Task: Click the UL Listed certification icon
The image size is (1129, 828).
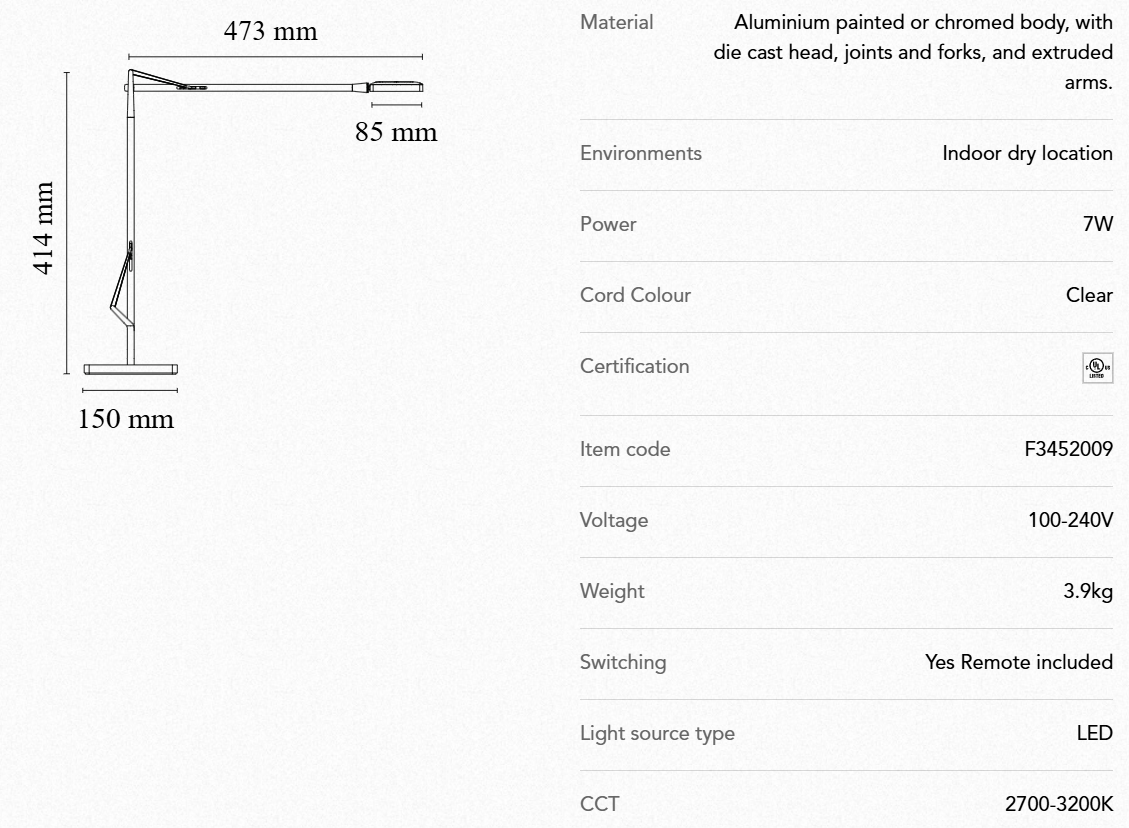Action: tap(1097, 367)
